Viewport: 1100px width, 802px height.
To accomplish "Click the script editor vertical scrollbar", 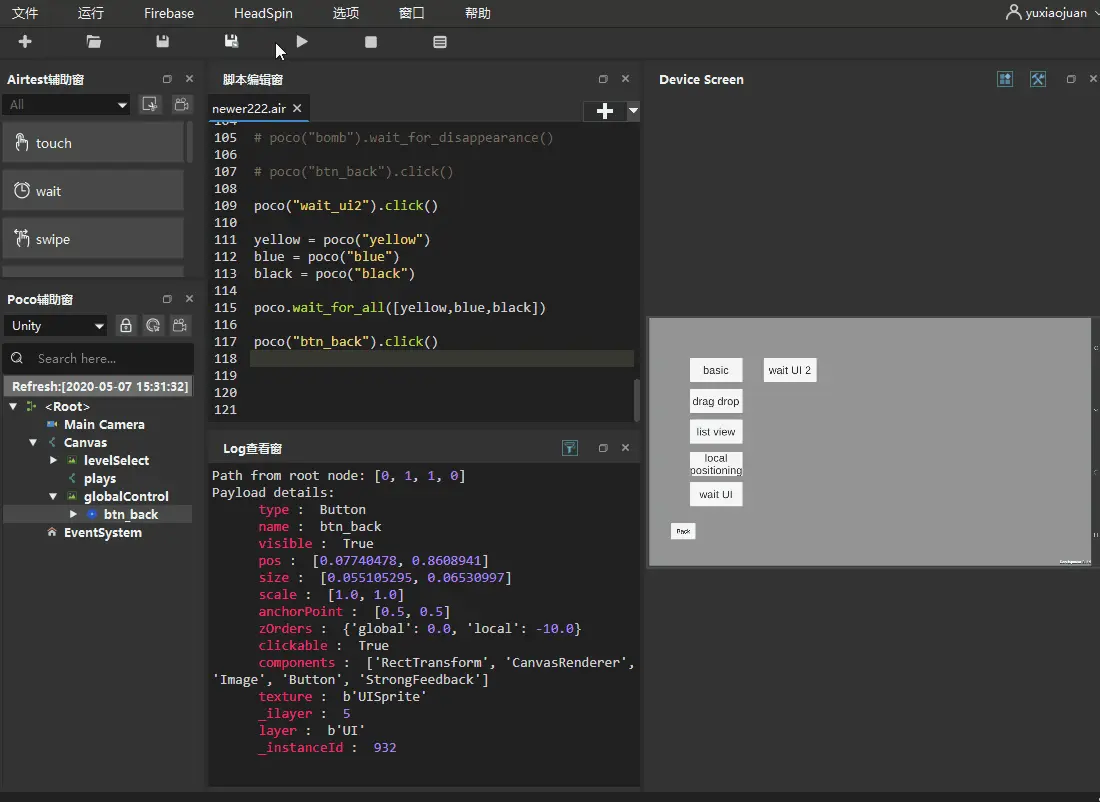I will 637,399.
